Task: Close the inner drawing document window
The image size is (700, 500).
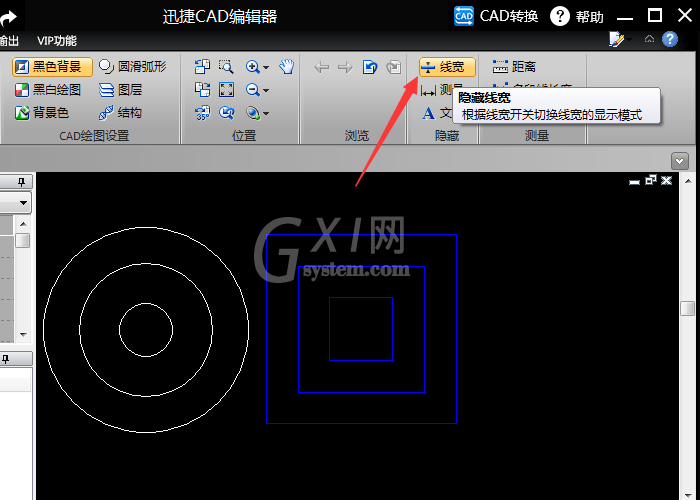Action: tap(667, 180)
